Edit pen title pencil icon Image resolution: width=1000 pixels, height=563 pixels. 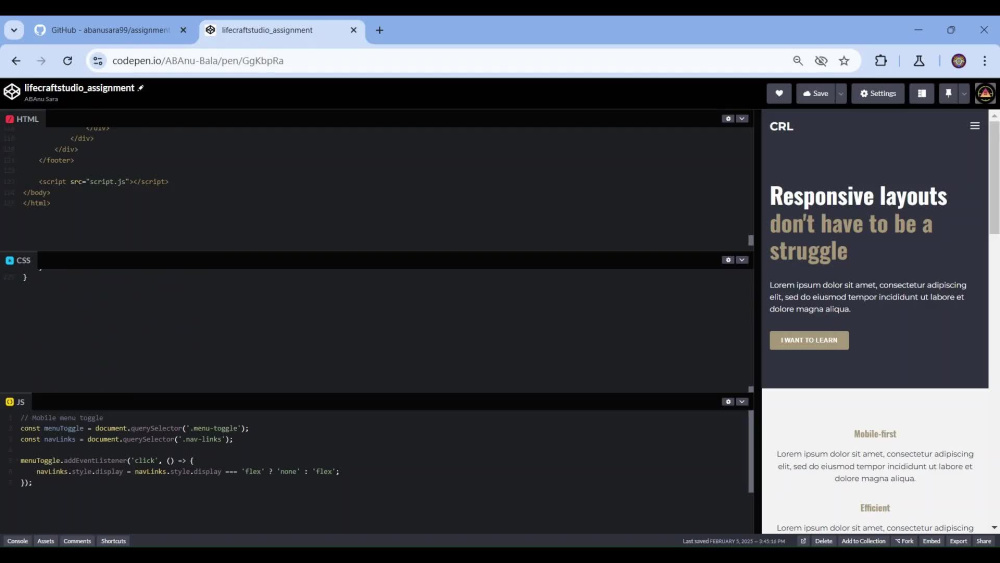141,88
